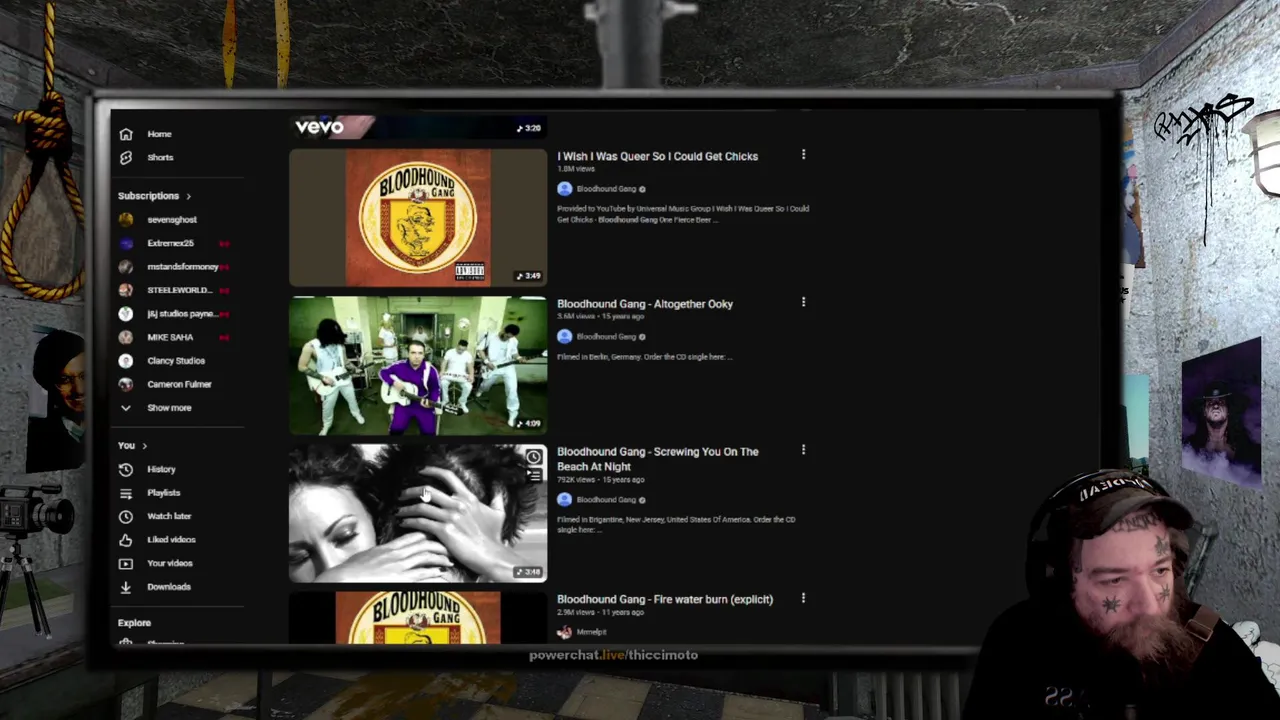Open the Home icon in sidebar
Screen dimensions: 1280x720
point(125,134)
